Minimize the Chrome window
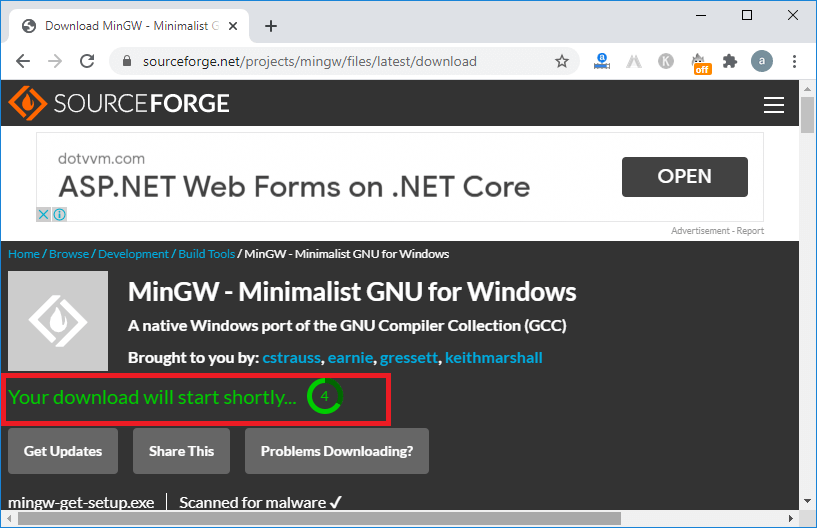 point(701,16)
